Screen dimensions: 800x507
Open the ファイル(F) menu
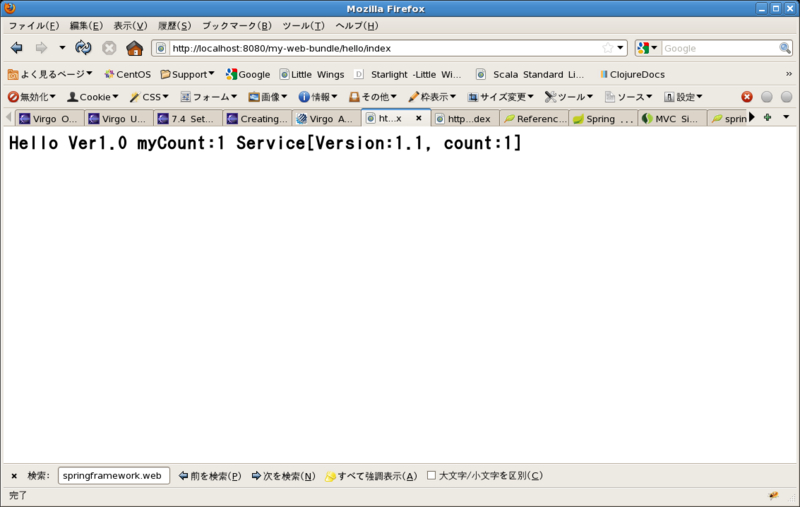(34, 26)
